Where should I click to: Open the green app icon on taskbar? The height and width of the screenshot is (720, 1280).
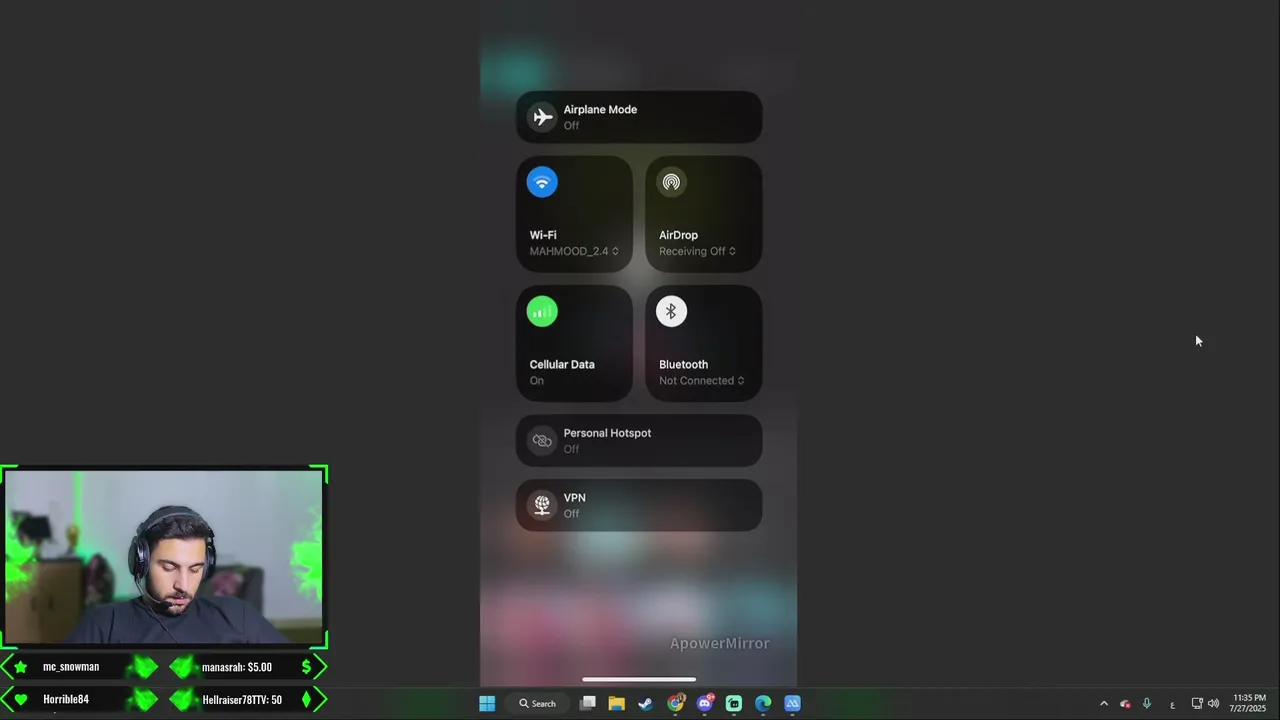pos(734,703)
